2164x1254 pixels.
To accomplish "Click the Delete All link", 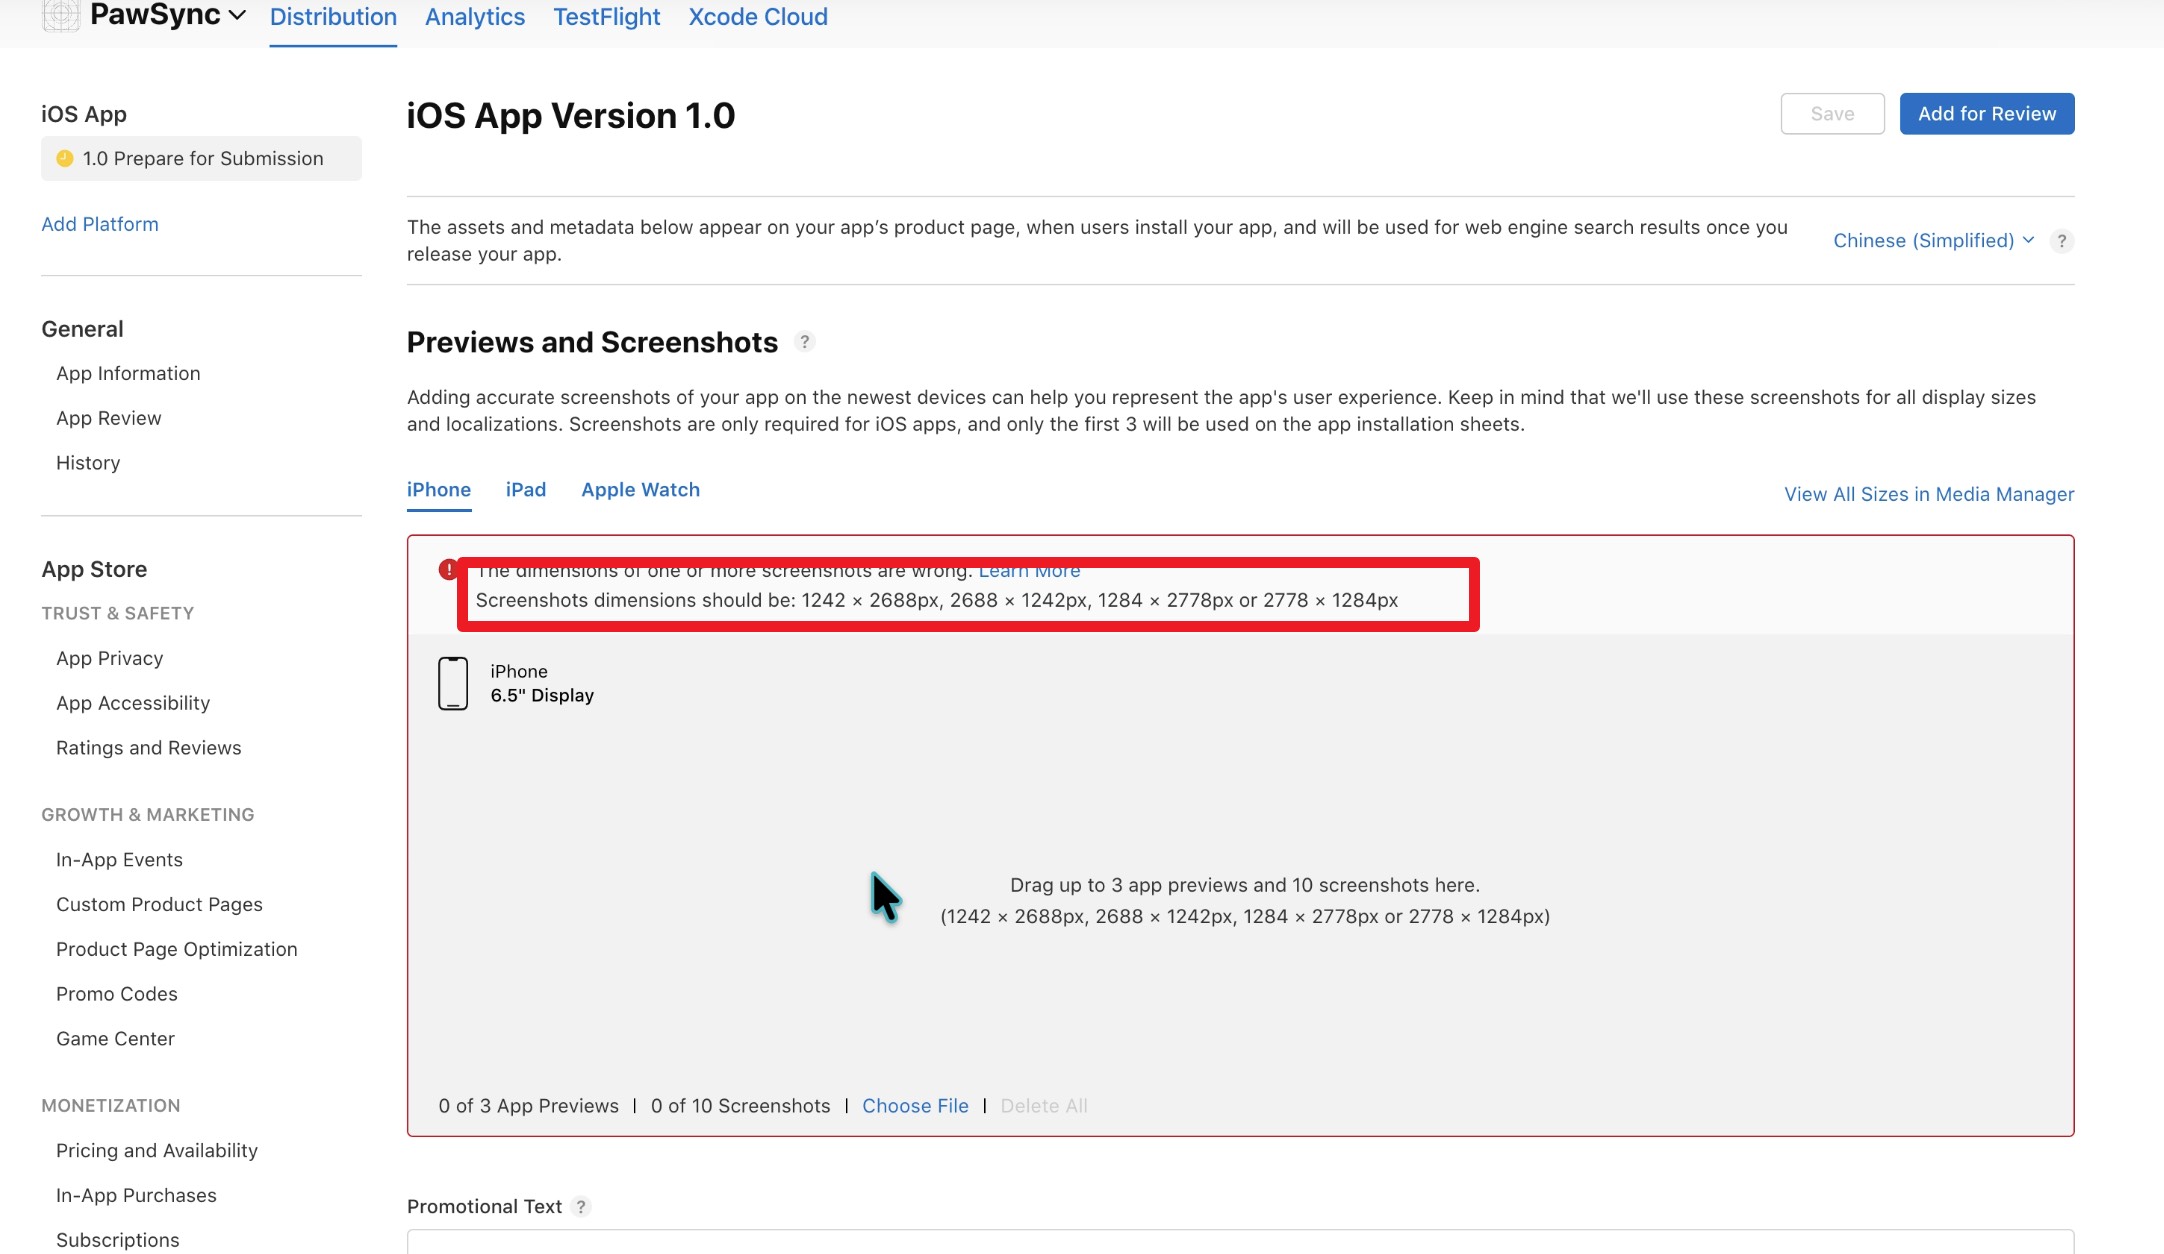I will pyautogui.click(x=1044, y=1106).
